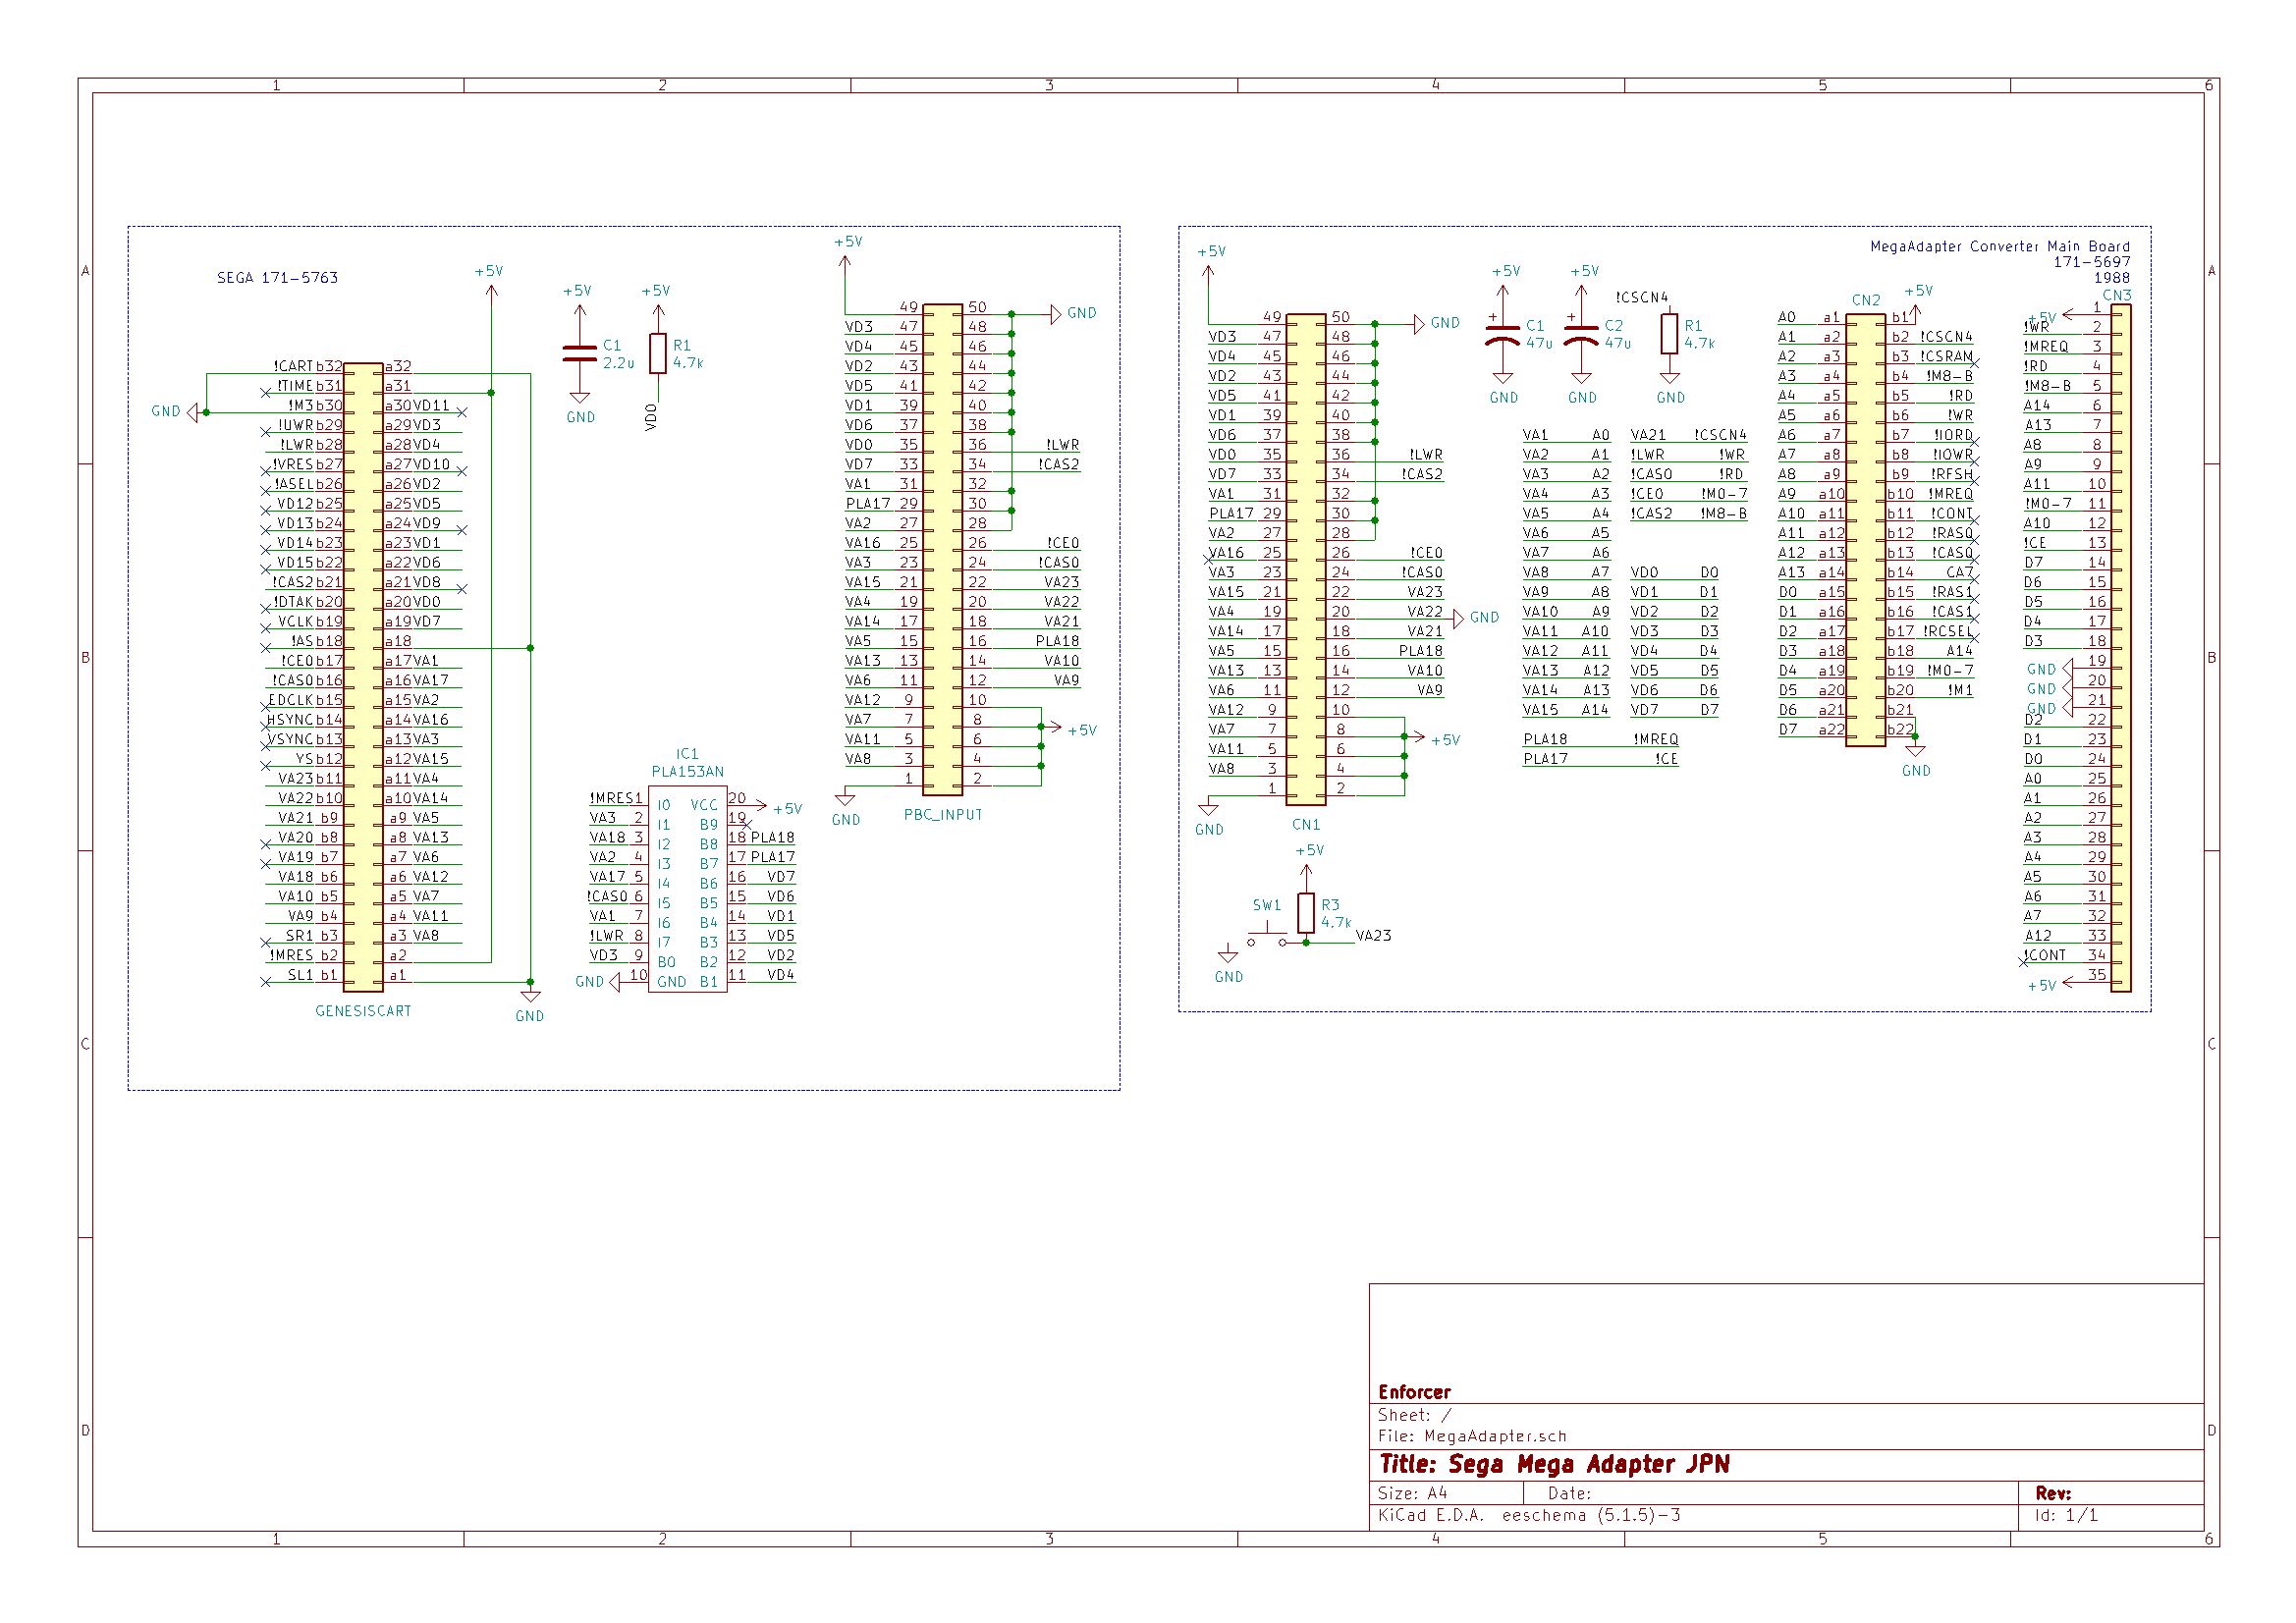This screenshot has width=2296, height=1623.
Task: Click the 'Id: 1/1' sheet number
Action: (2066, 1516)
